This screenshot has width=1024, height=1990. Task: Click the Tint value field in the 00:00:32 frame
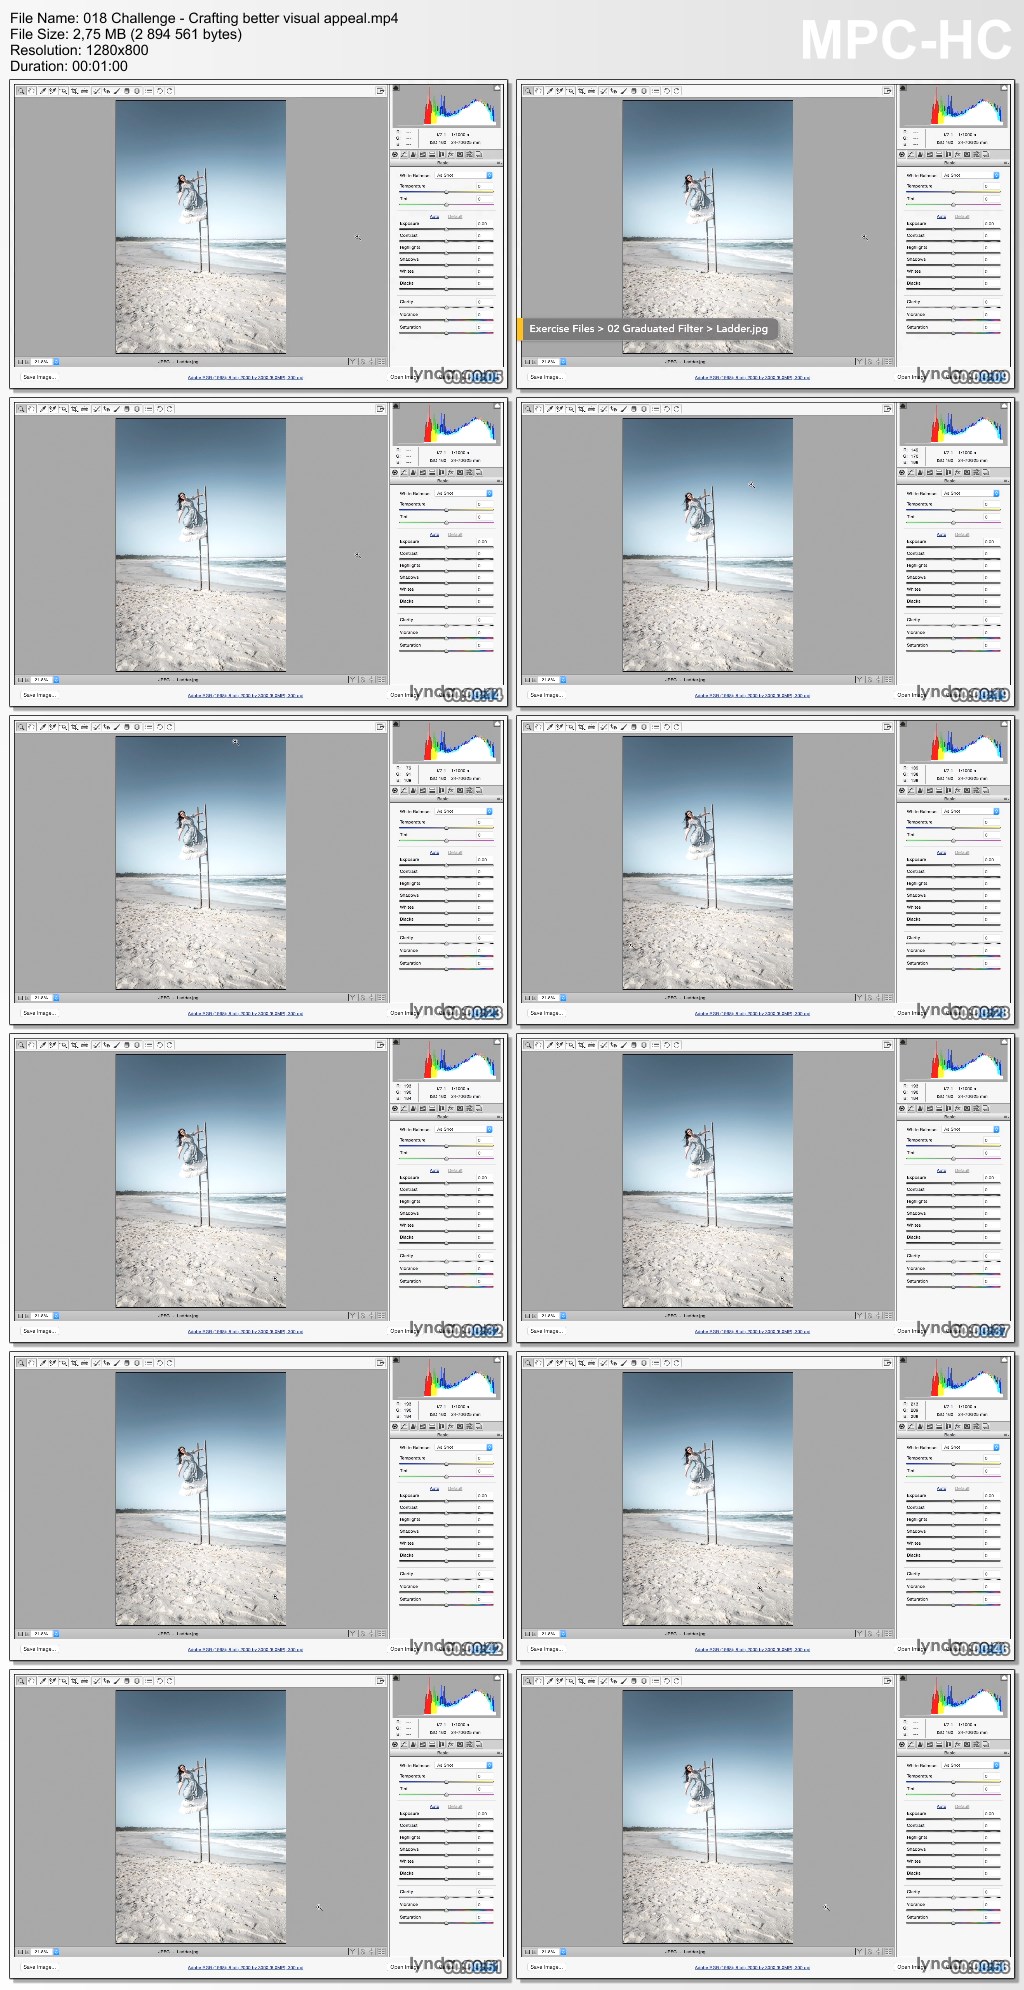click(x=485, y=1153)
